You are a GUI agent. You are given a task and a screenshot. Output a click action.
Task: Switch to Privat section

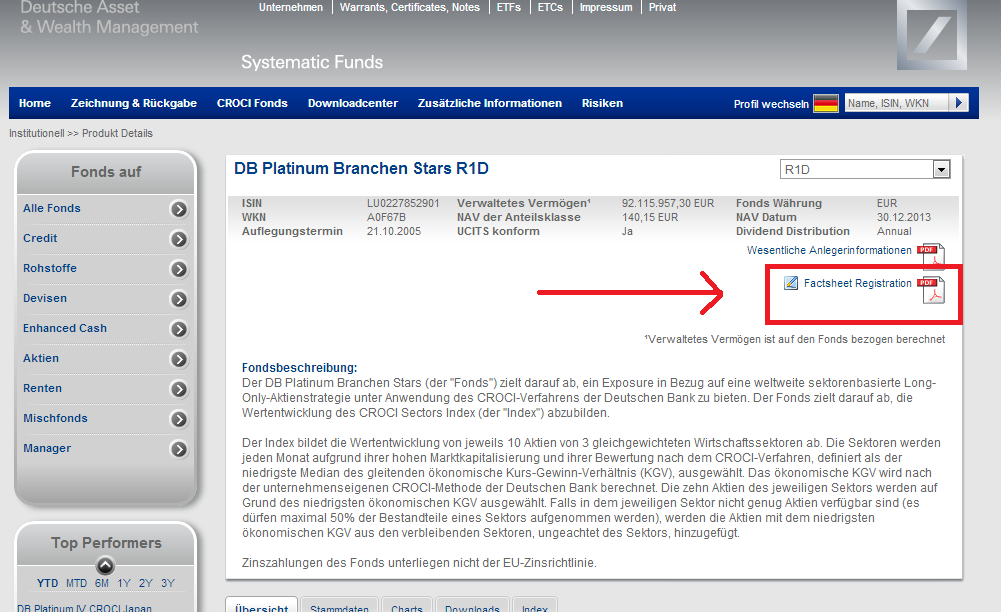click(x=662, y=7)
